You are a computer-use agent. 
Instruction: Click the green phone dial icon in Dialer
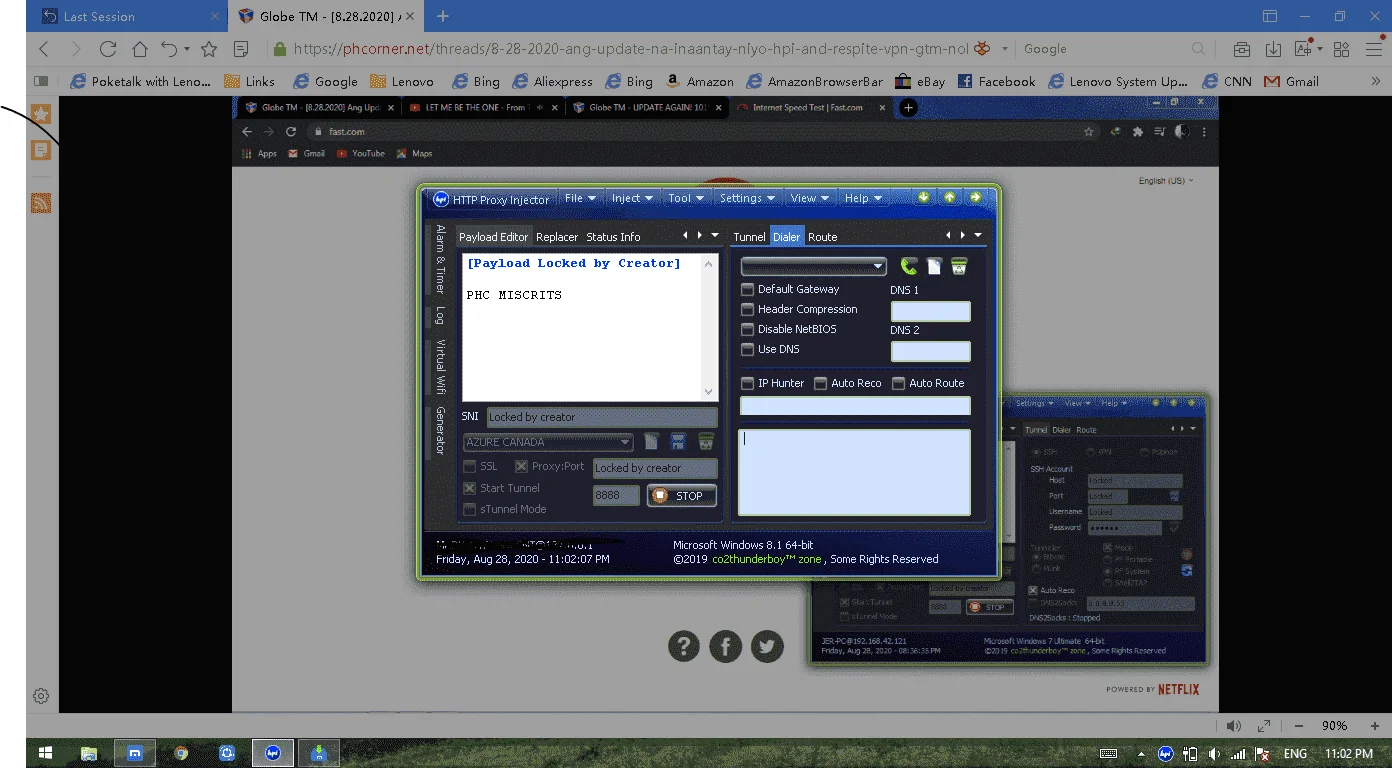click(909, 266)
